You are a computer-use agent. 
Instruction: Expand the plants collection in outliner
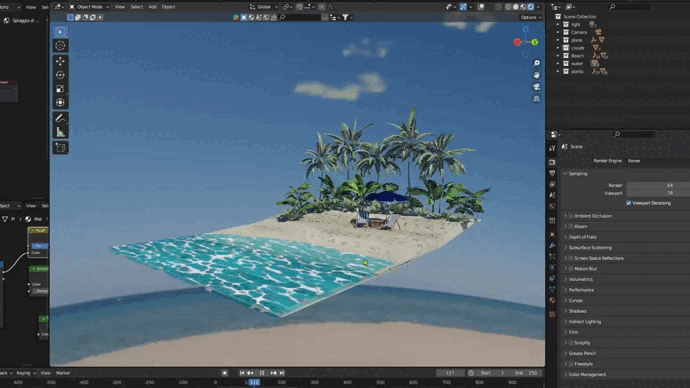[558, 71]
